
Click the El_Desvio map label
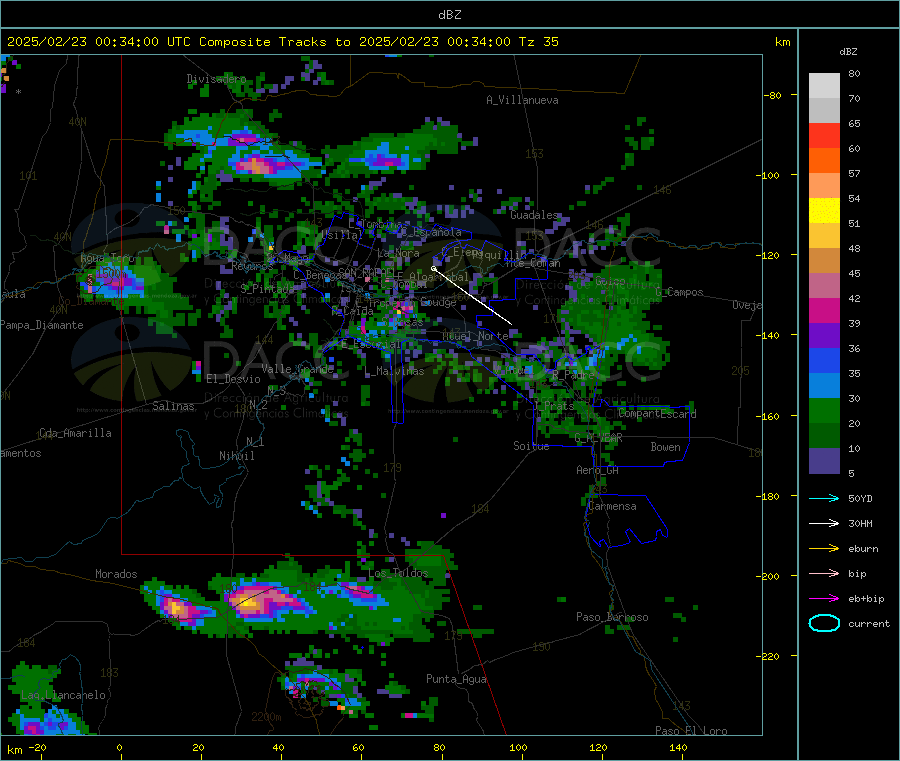pos(234,379)
